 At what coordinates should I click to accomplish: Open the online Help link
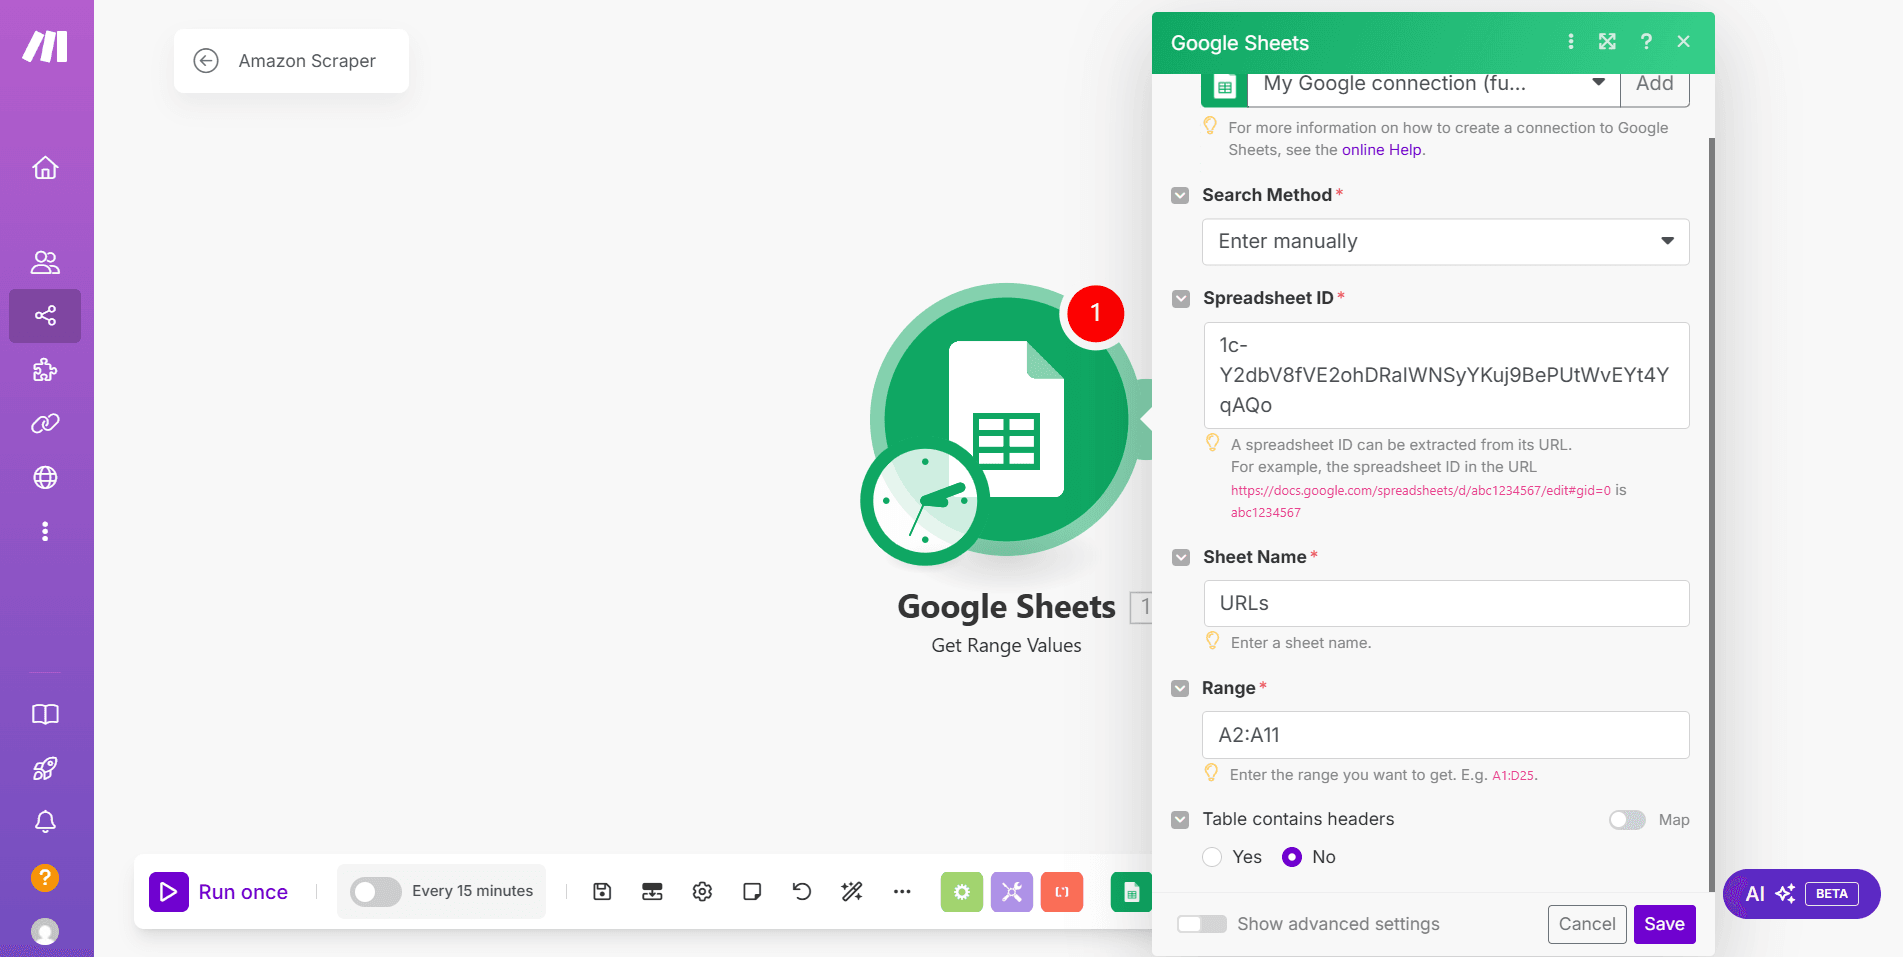point(1381,150)
